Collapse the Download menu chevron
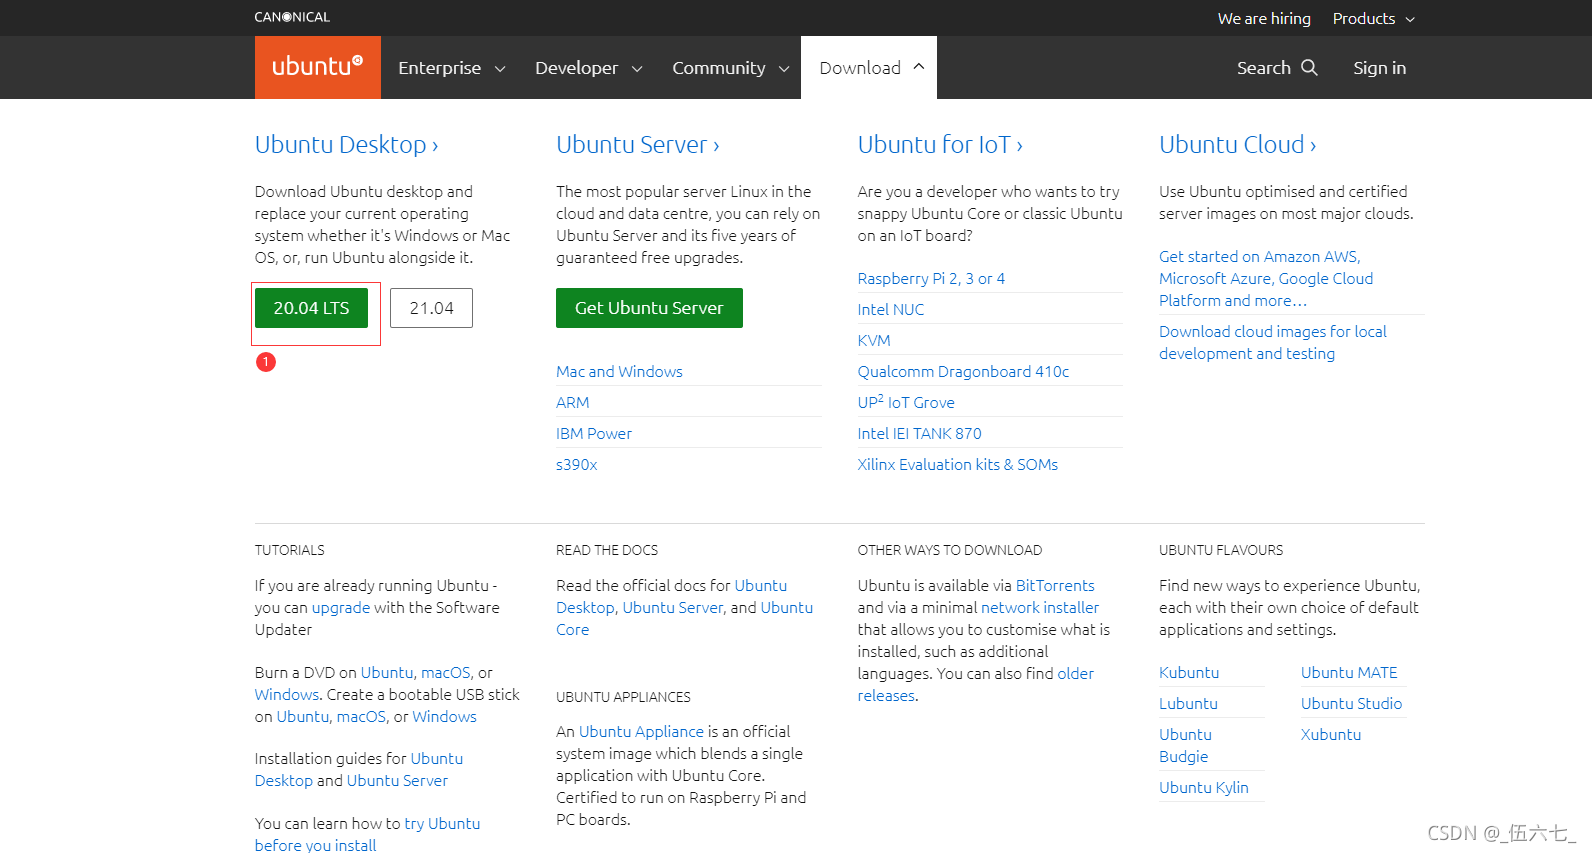Image resolution: width=1592 pixels, height=853 pixels. tap(919, 66)
